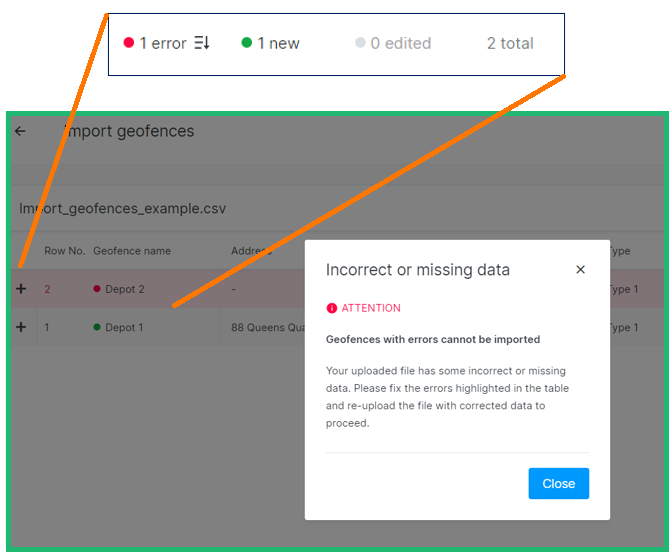Click the Depot 2 geofence name

125,289
